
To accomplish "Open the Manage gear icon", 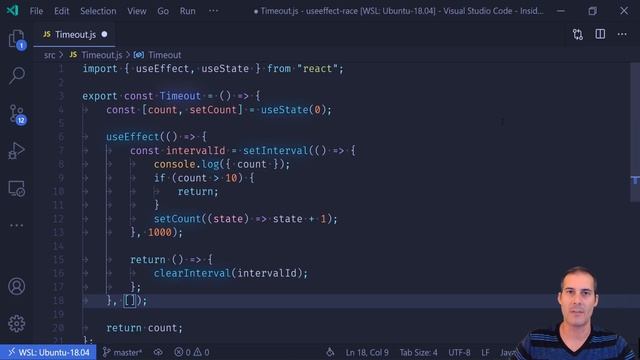I will 16,323.
